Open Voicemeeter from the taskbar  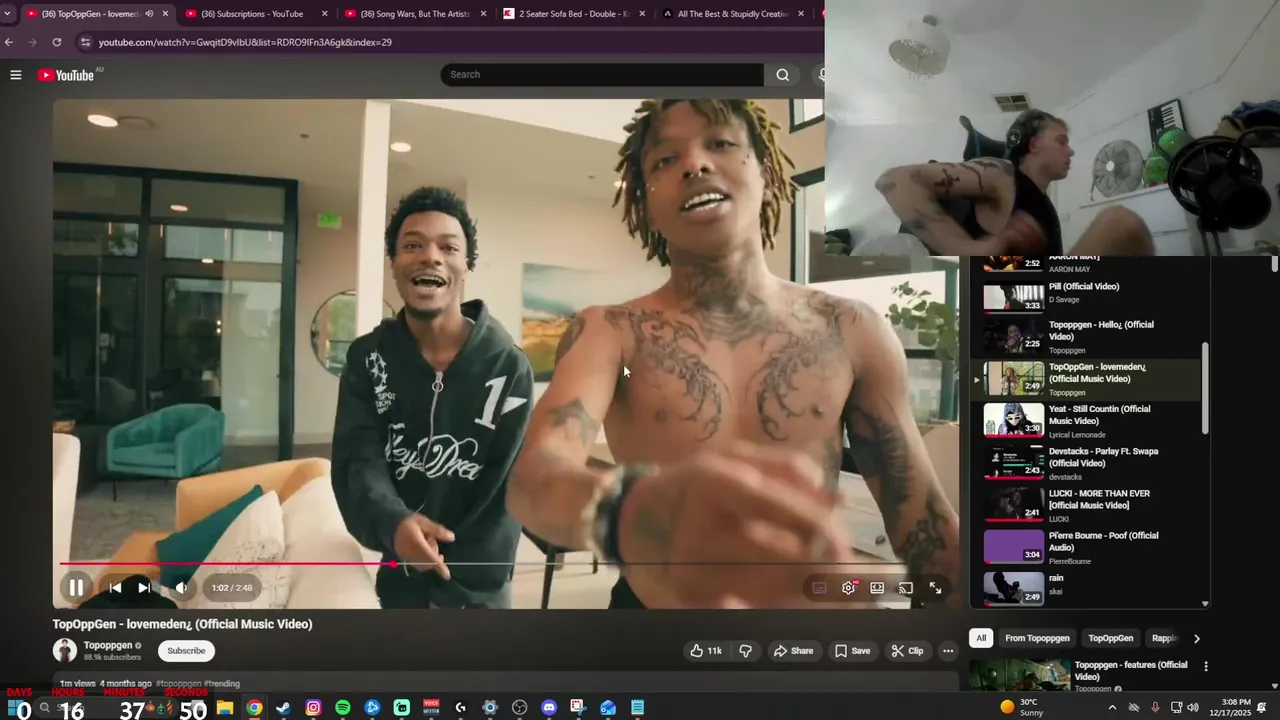(x=431, y=708)
